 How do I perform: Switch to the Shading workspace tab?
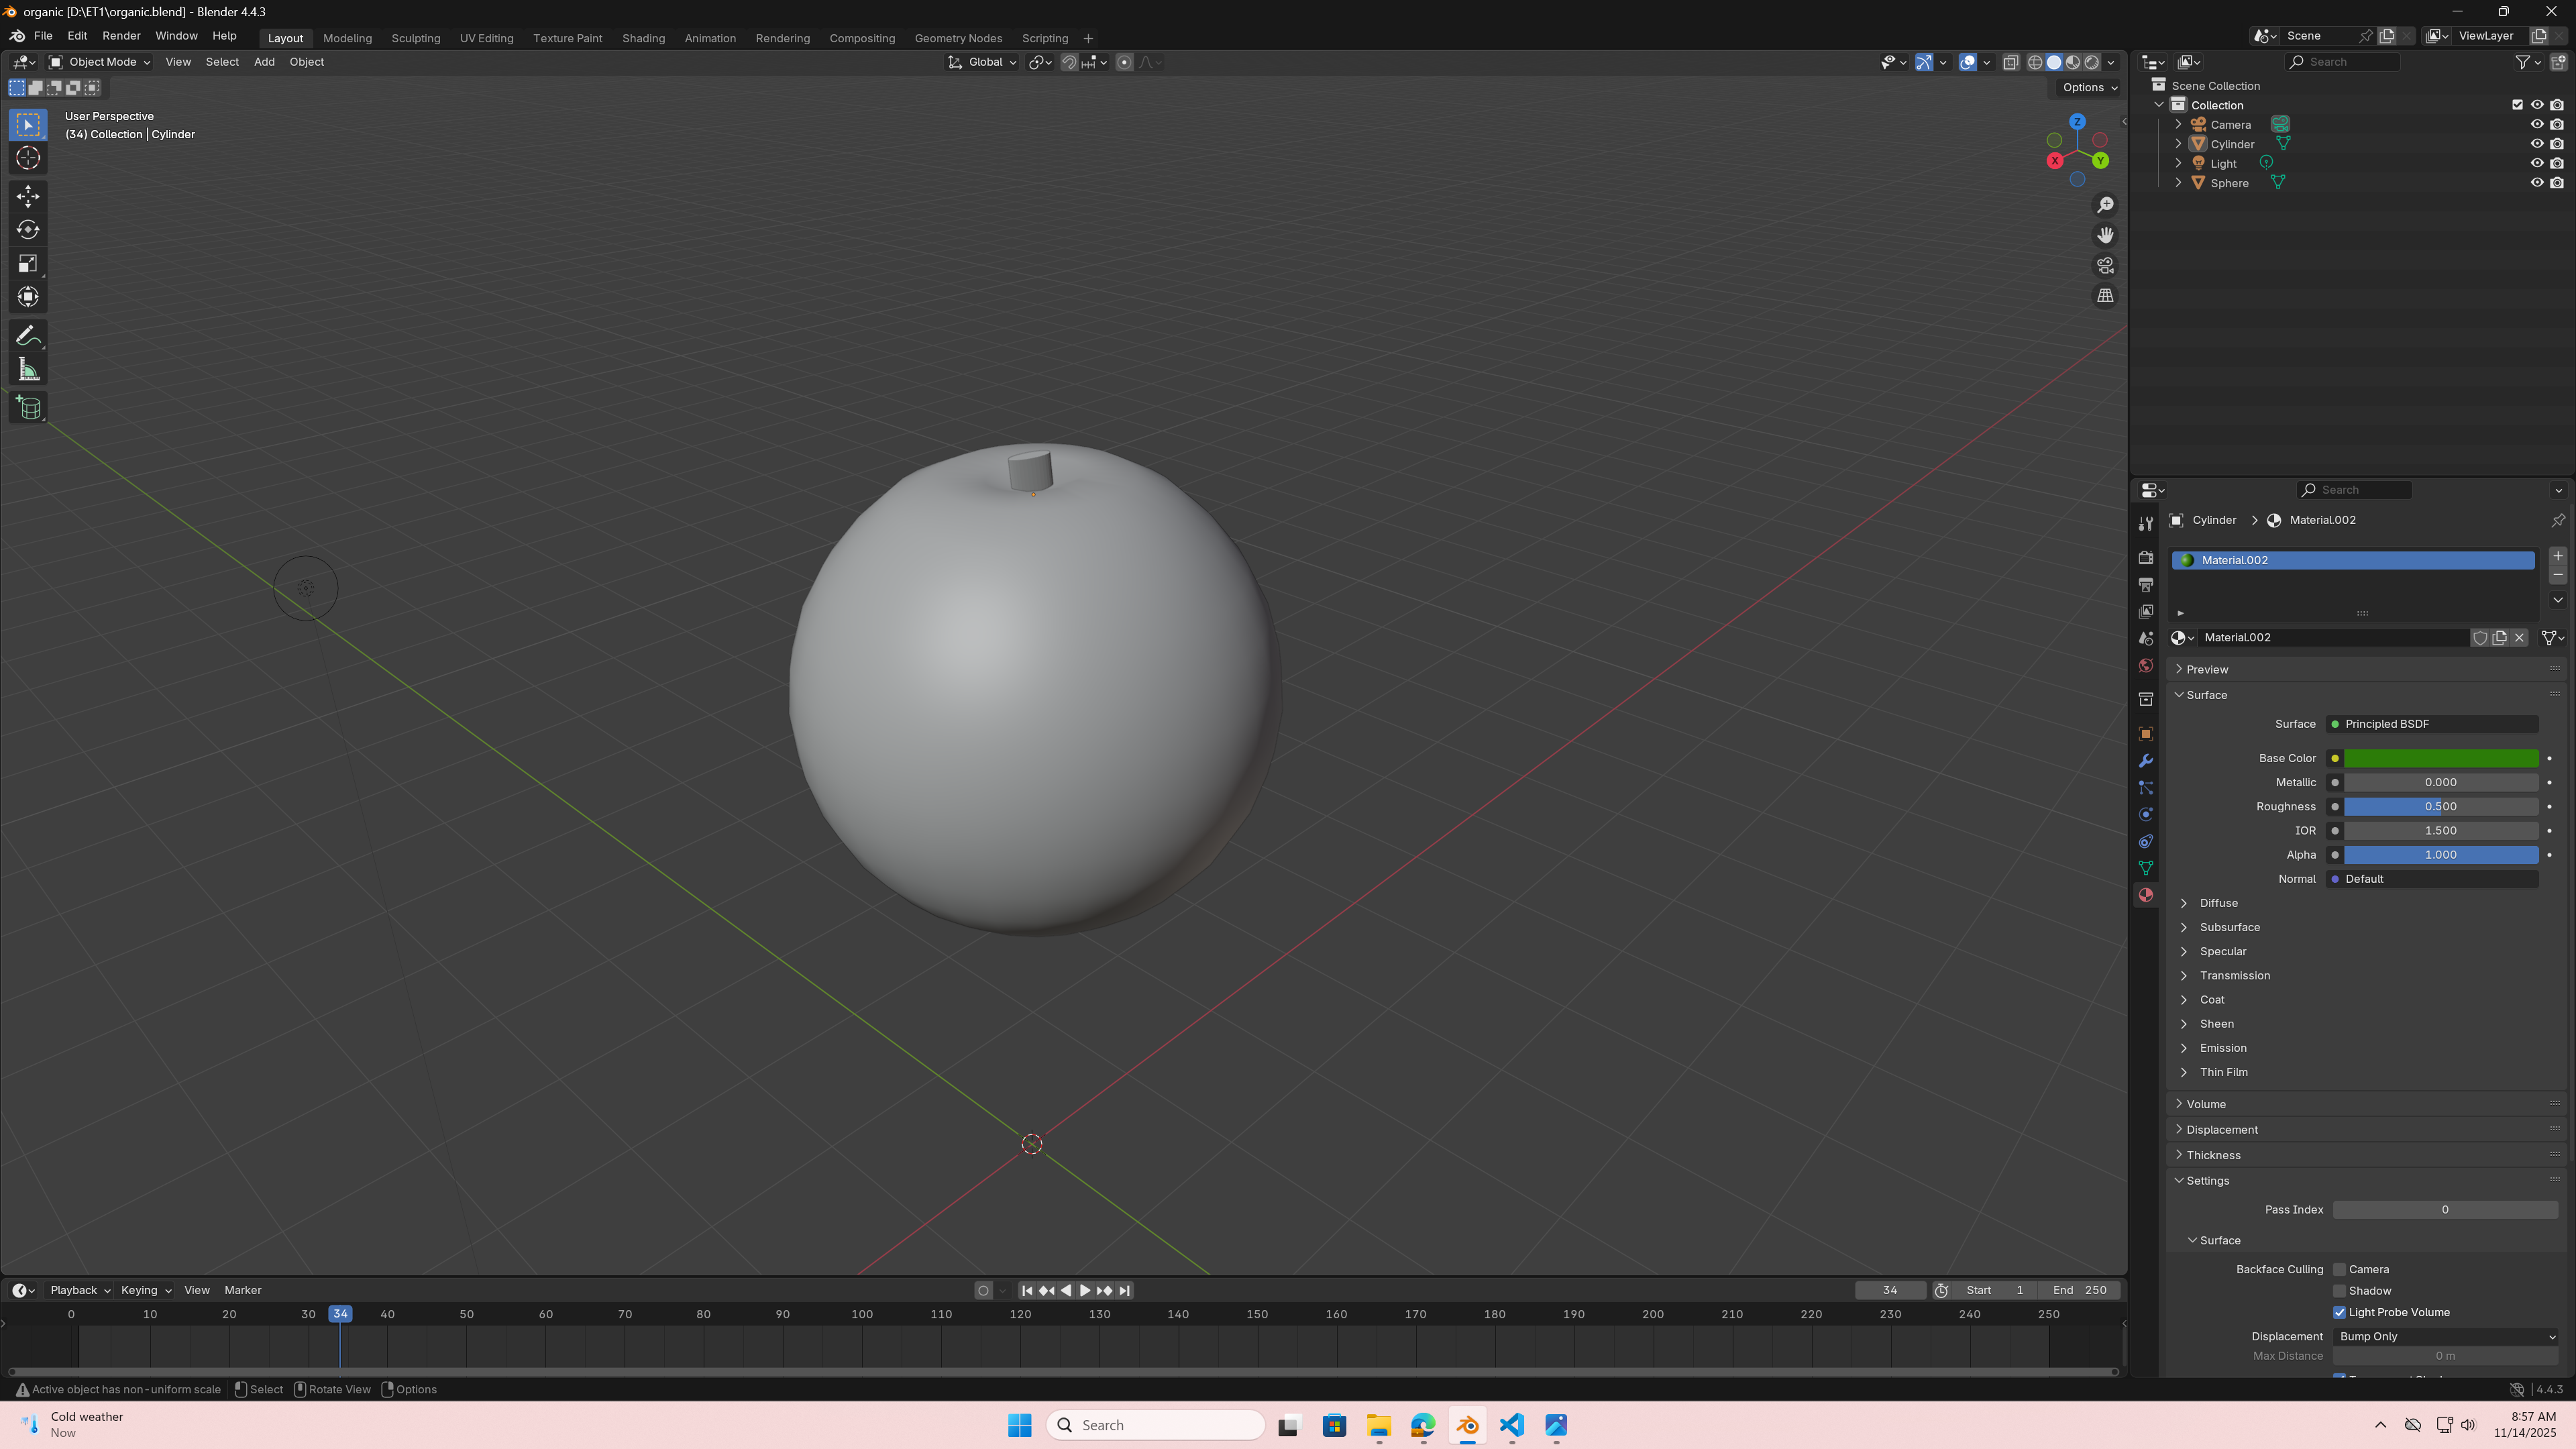[643, 38]
